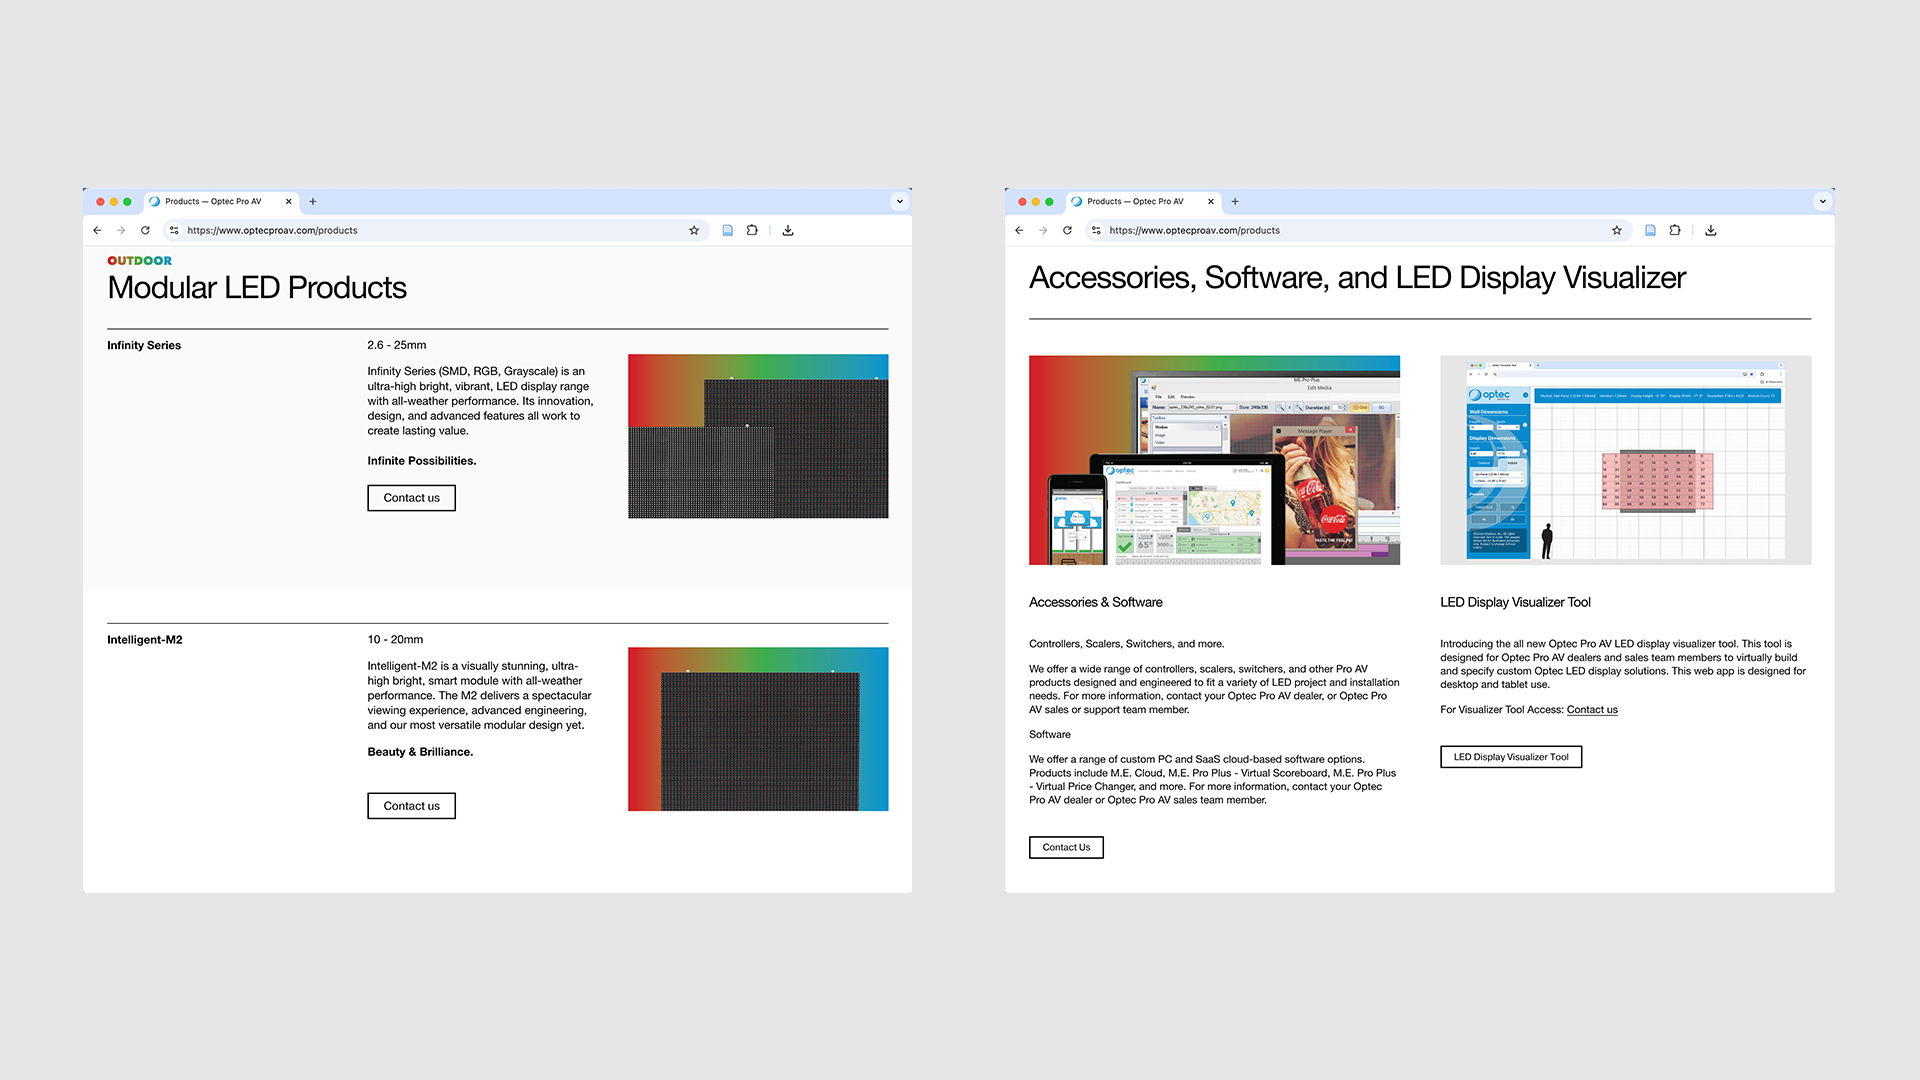Click the 10 - 20mm pitch text
The height and width of the screenshot is (1080, 1920).
click(395, 640)
